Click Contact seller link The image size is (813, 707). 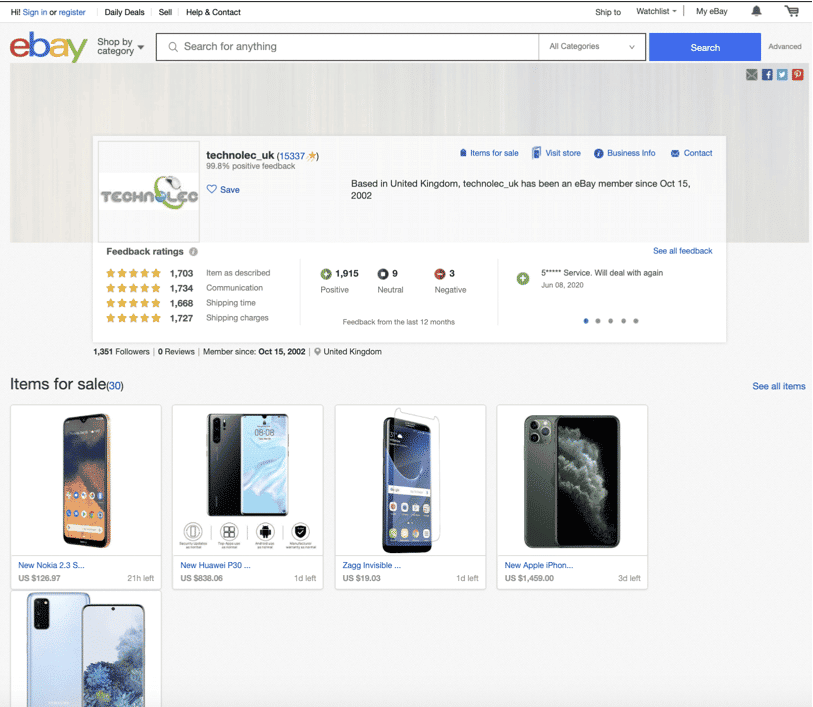(691, 153)
